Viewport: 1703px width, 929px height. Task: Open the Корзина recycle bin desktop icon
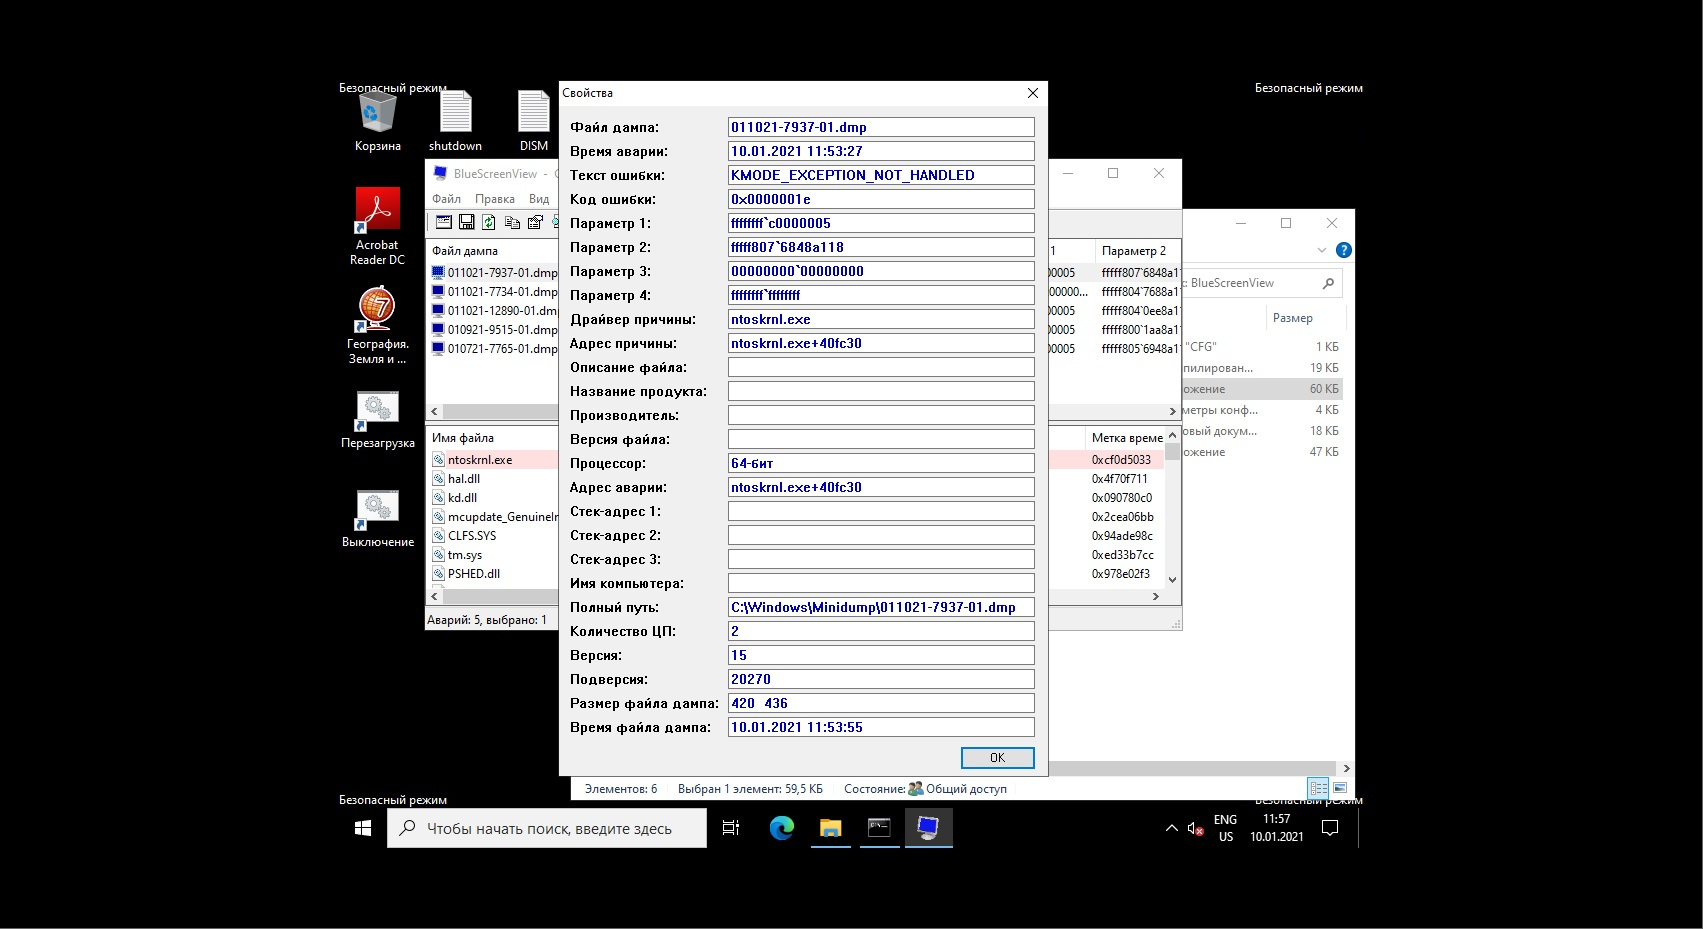[x=377, y=120]
